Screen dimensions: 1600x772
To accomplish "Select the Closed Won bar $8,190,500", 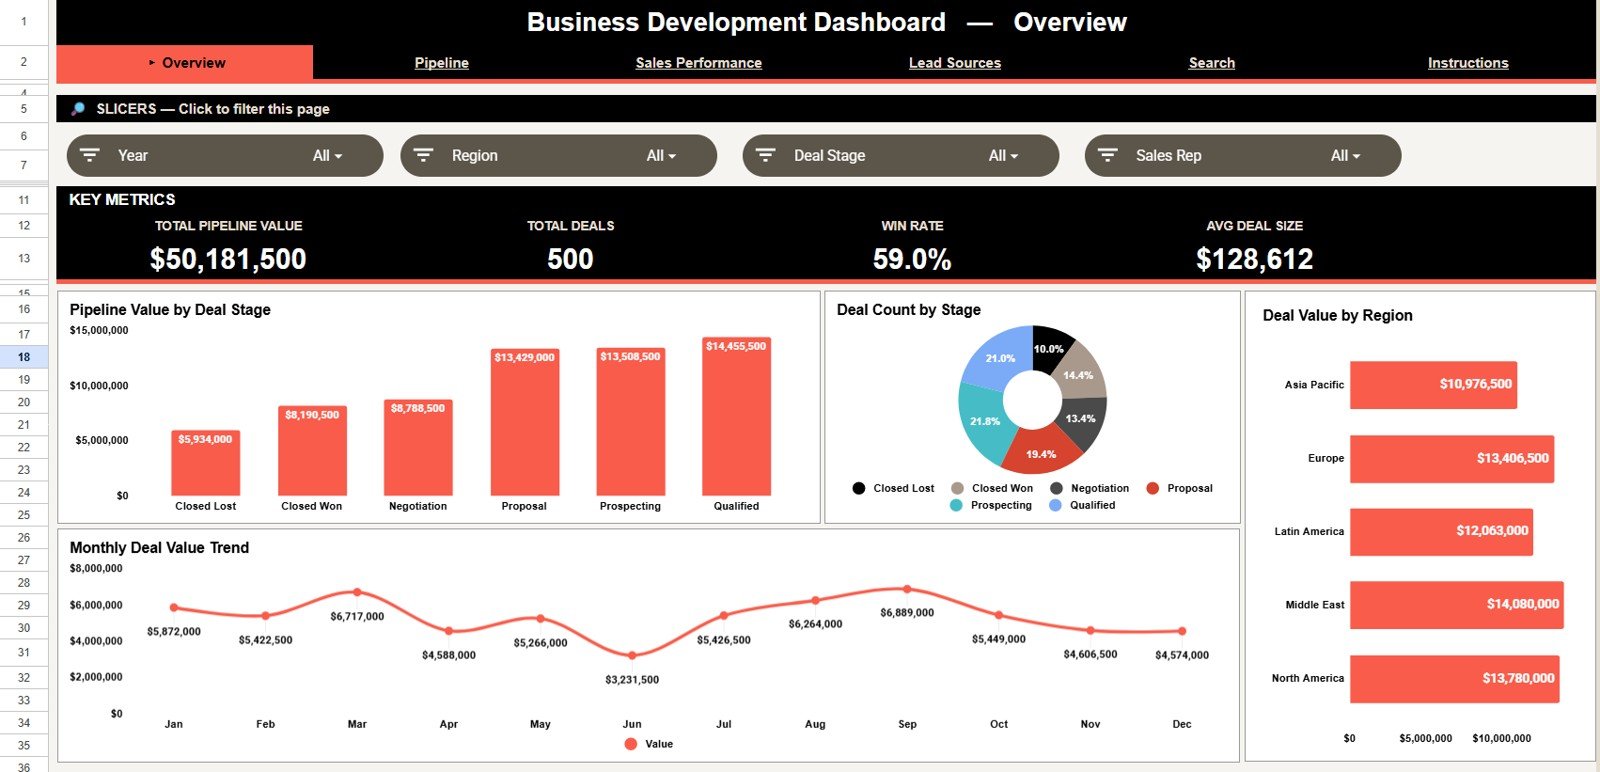I will point(312,451).
